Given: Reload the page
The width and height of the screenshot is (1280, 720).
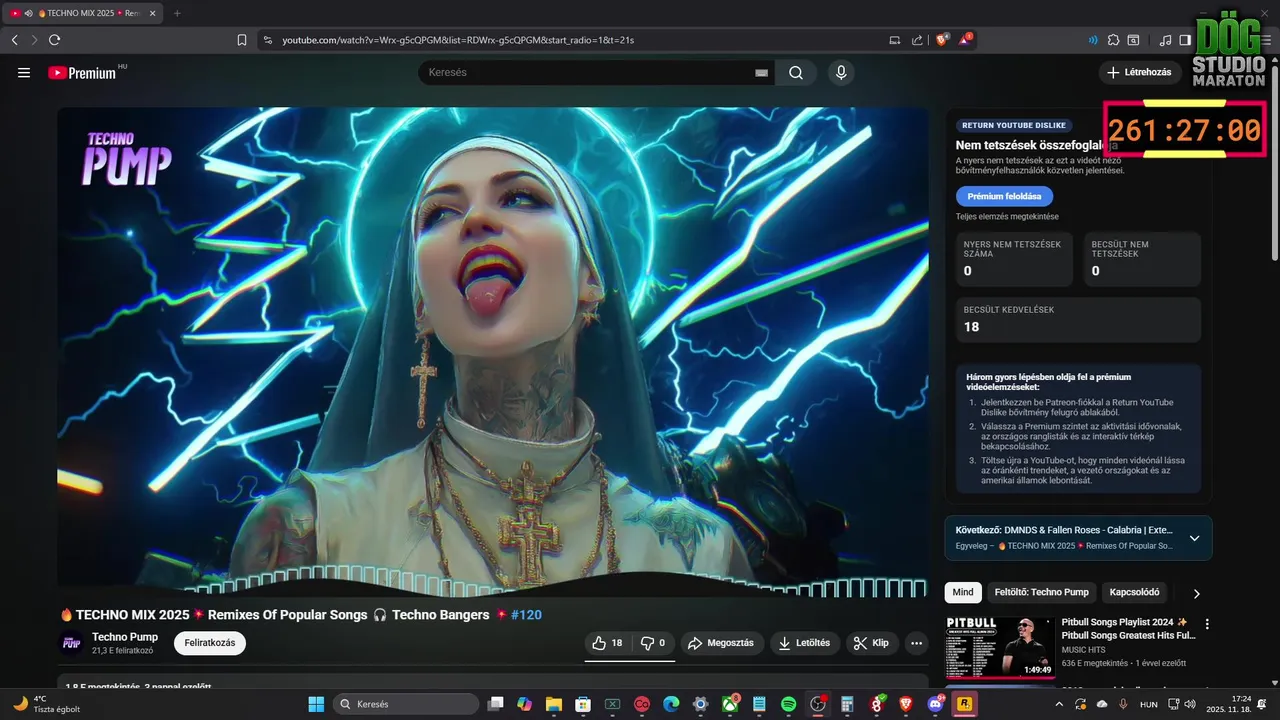Looking at the screenshot, I should pos(54,40).
